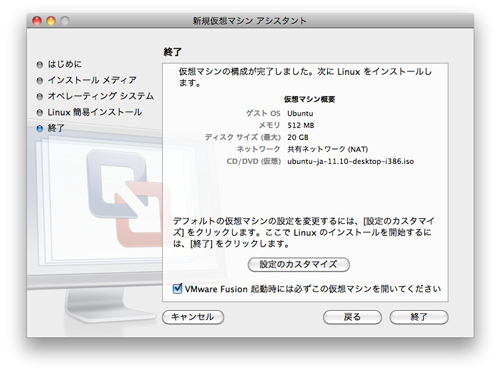Image resolution: width=500 pixels, height=377 pixels.
Task: Click the 仮想マシン概要 heading
Action: [x=309, y=99]
